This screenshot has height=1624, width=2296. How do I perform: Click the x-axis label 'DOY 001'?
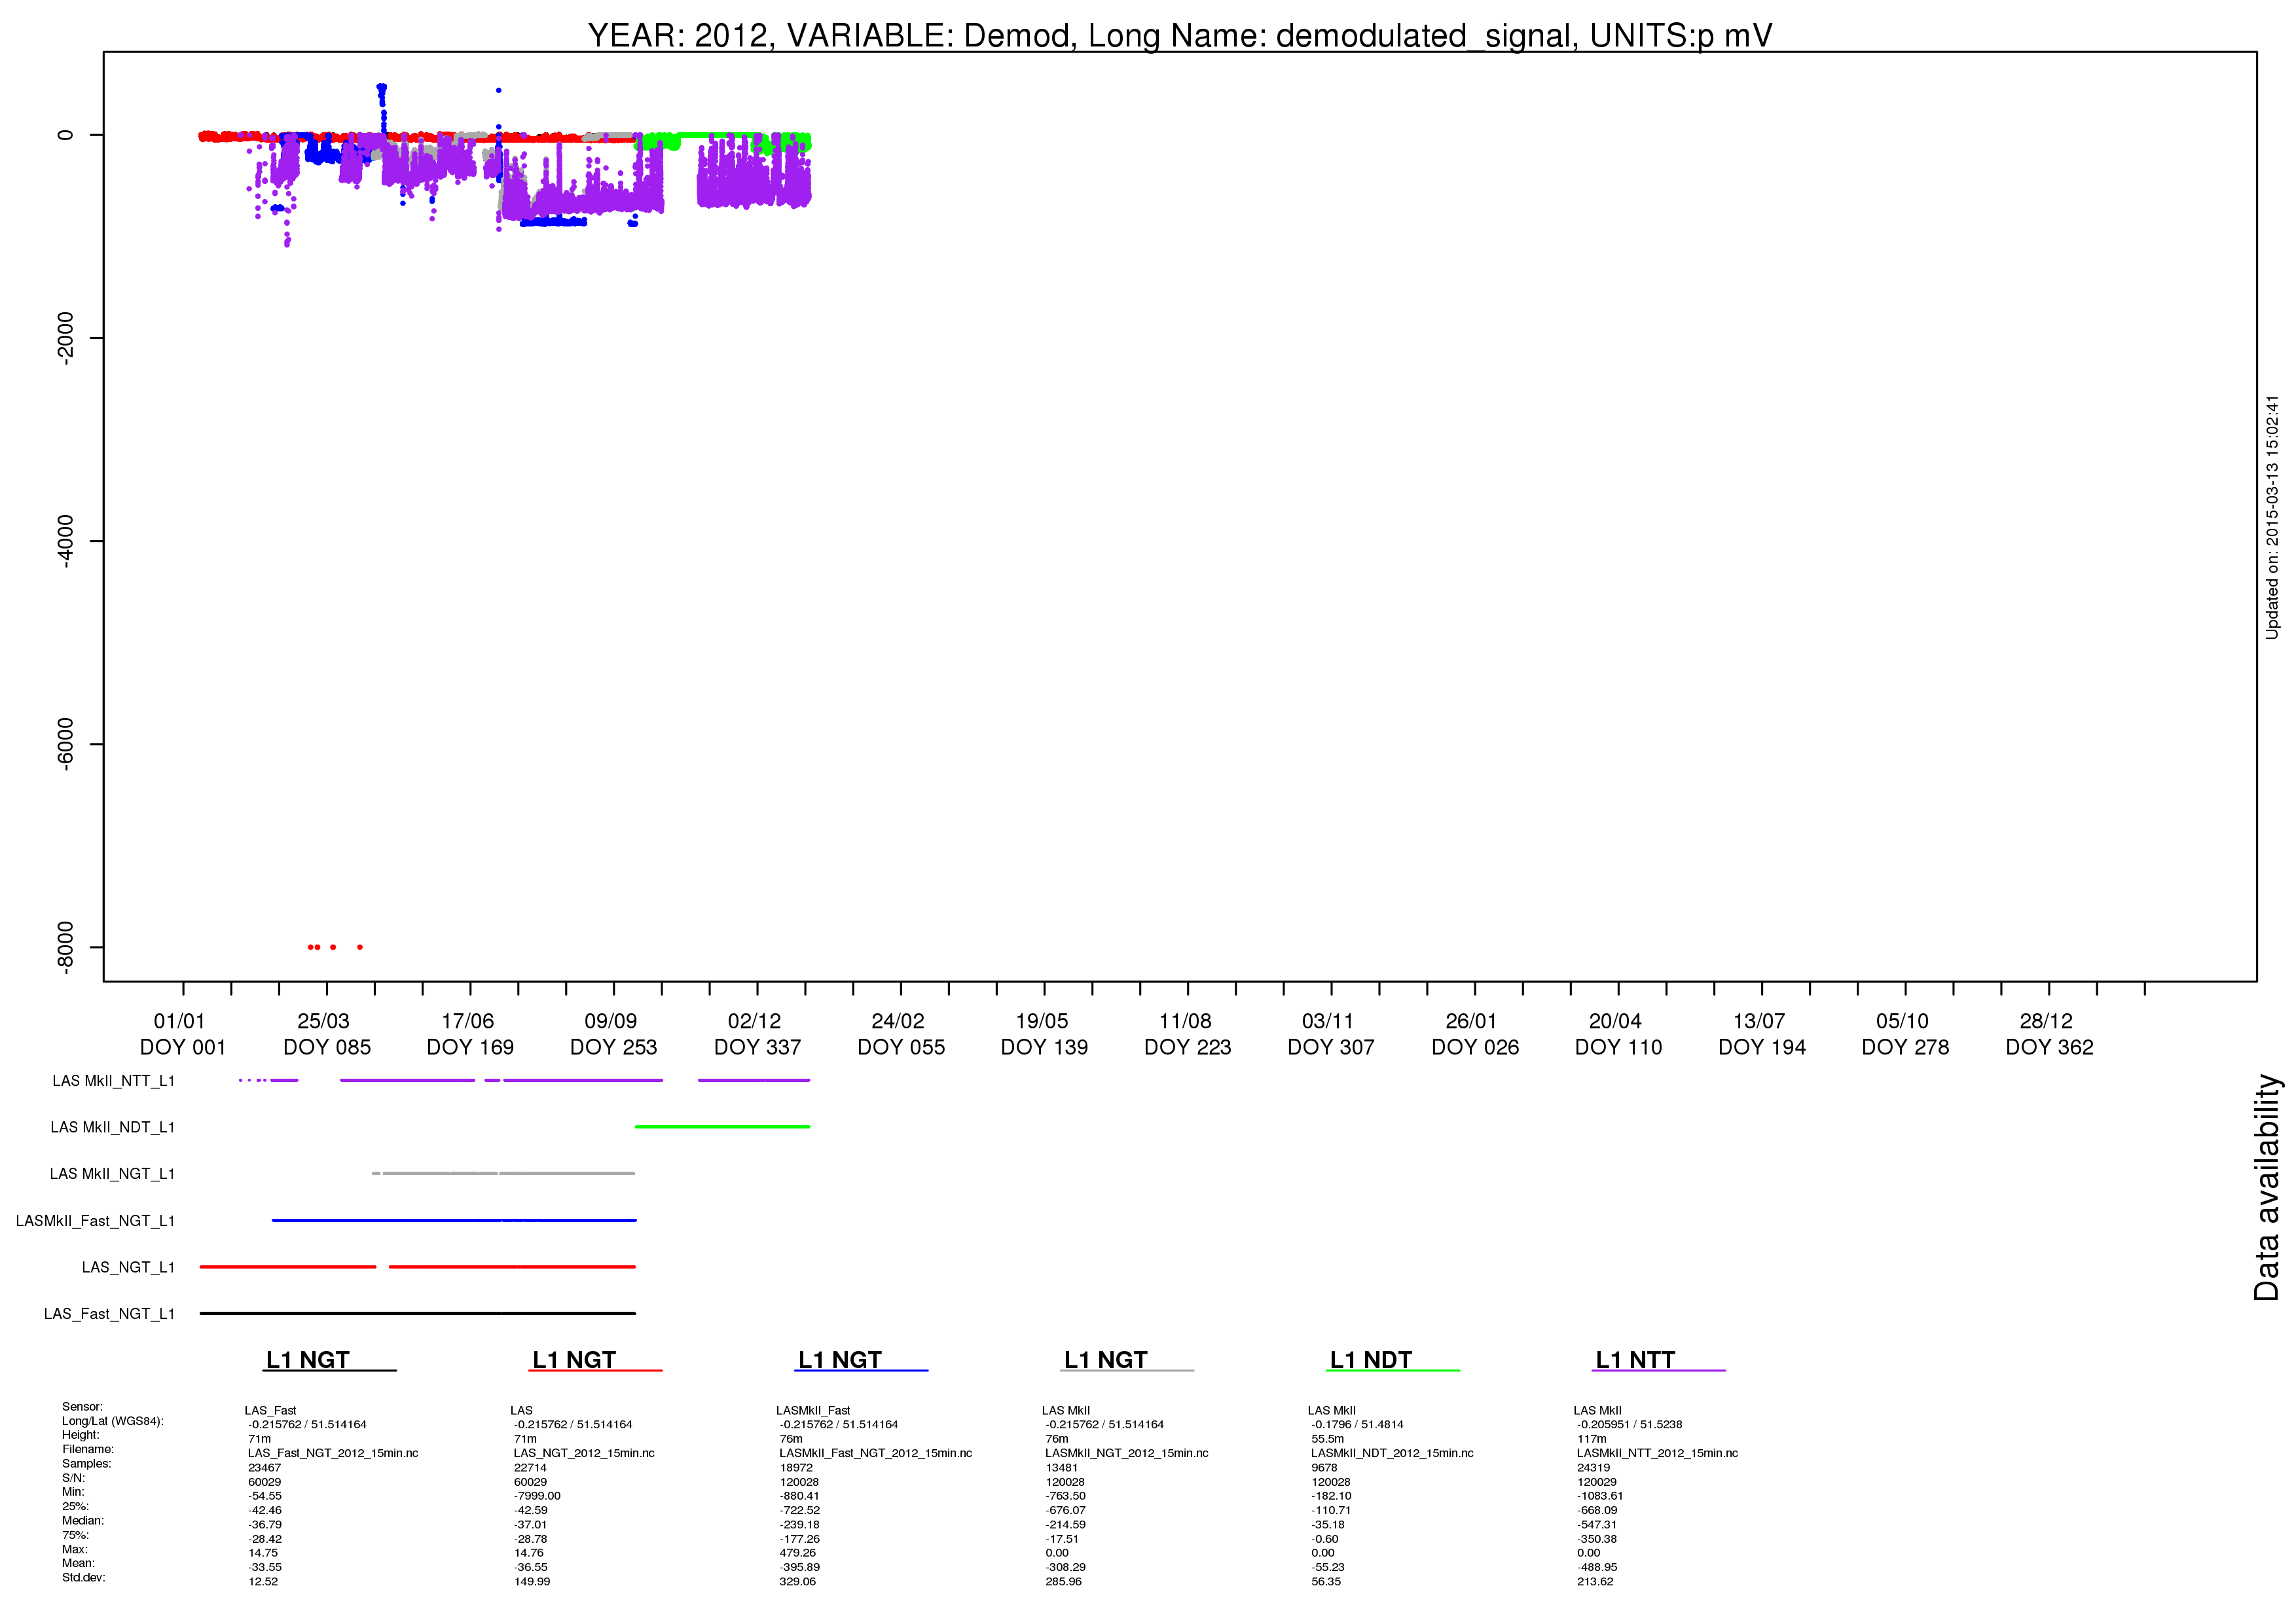tap(183, 1047)
